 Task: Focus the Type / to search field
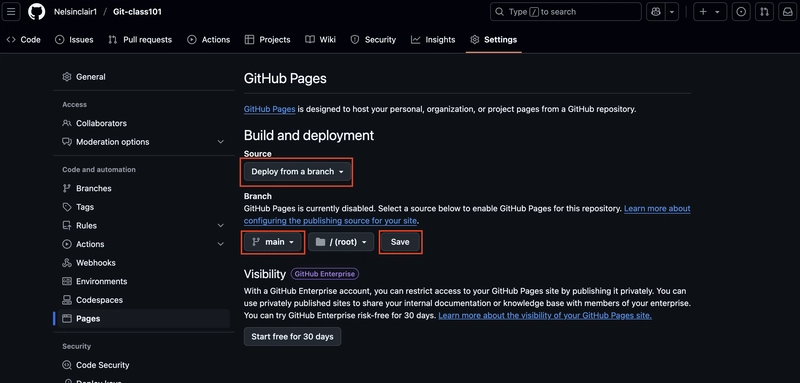click(x=565, y=11)
